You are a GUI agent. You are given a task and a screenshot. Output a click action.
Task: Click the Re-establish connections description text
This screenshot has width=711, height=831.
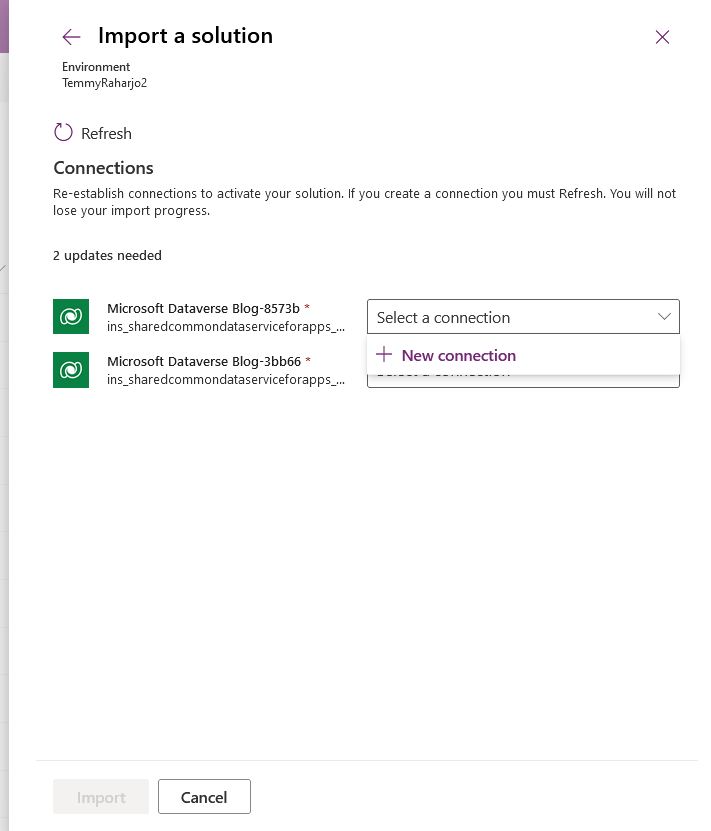[x=365, y=202]
